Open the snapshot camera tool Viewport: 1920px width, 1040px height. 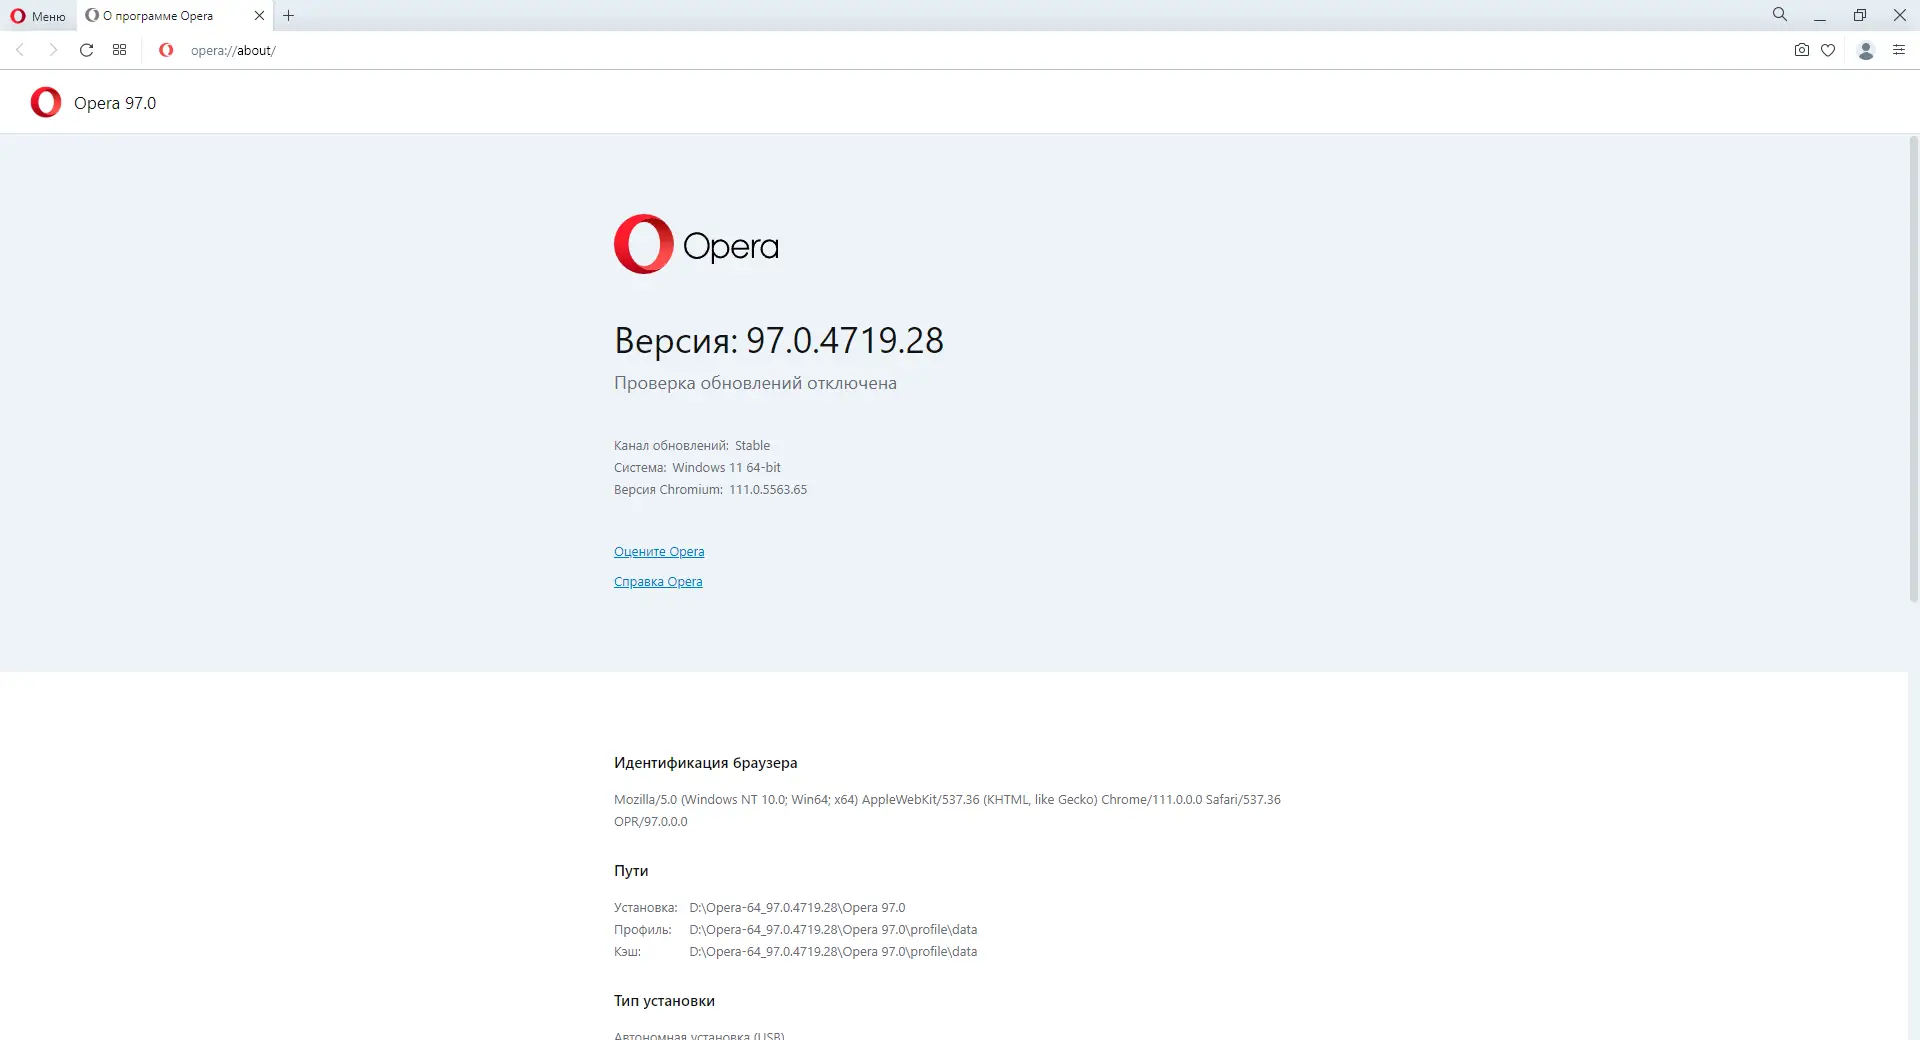1802,50
